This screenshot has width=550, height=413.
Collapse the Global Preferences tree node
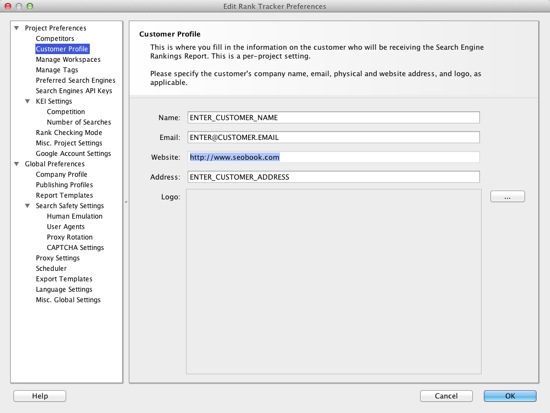16,164
